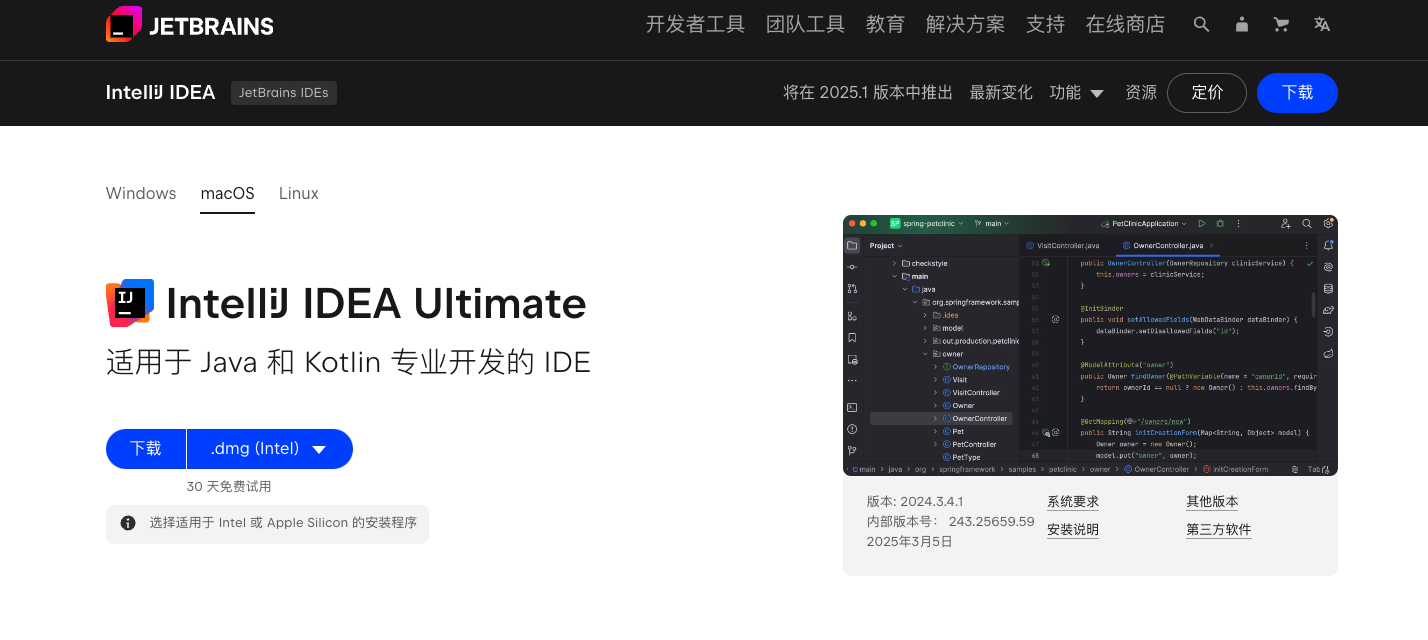Image resolution: width=1428 pixels, height=640 pixels.
Task: Open the user account icon
Action: pos(1241,25)
